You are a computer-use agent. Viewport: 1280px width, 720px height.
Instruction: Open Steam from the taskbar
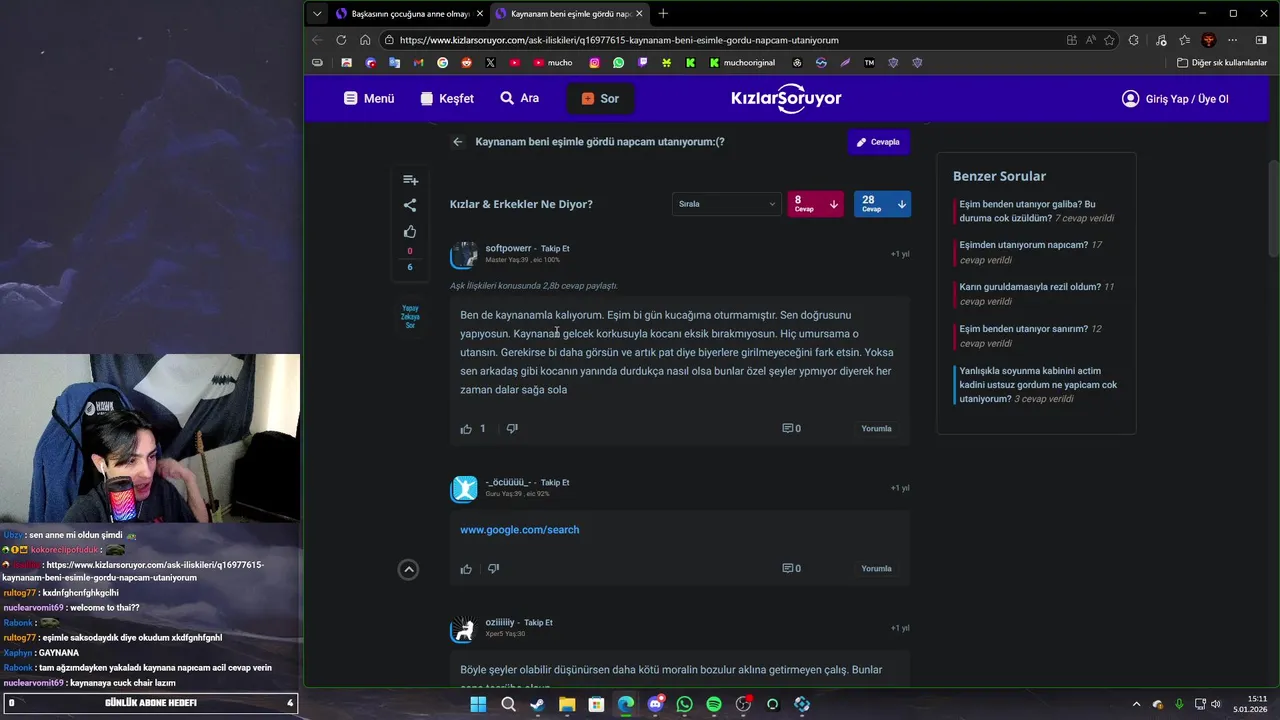click(x=537, y=704)
